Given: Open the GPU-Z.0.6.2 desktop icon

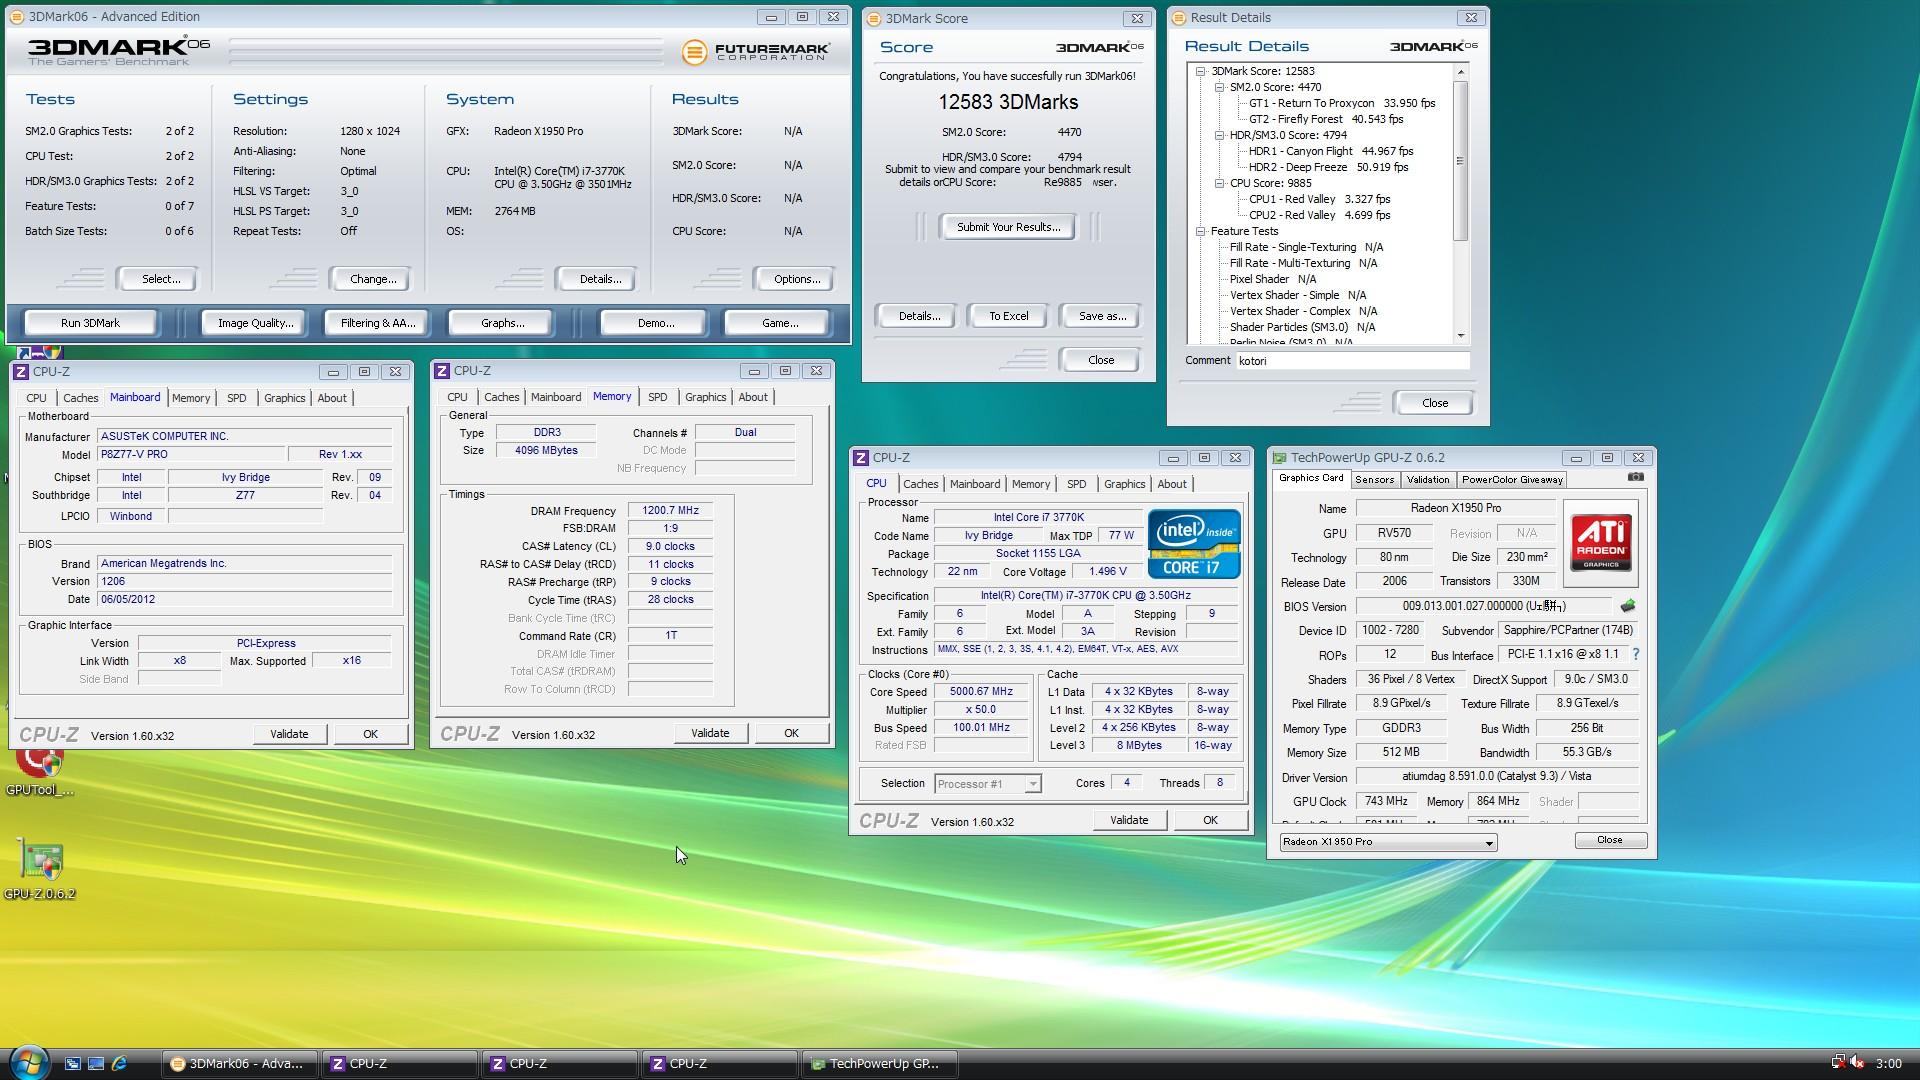Looking at the screenshot, I should (x=40, y=870).
